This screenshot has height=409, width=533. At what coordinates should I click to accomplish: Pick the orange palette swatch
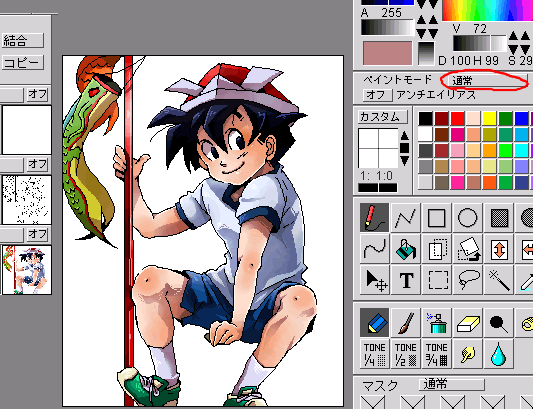coord(489,151)
